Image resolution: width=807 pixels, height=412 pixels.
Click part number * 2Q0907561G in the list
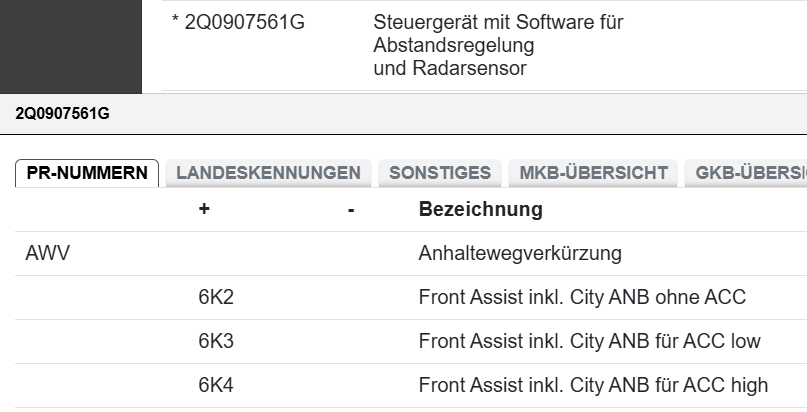[238, 21]
